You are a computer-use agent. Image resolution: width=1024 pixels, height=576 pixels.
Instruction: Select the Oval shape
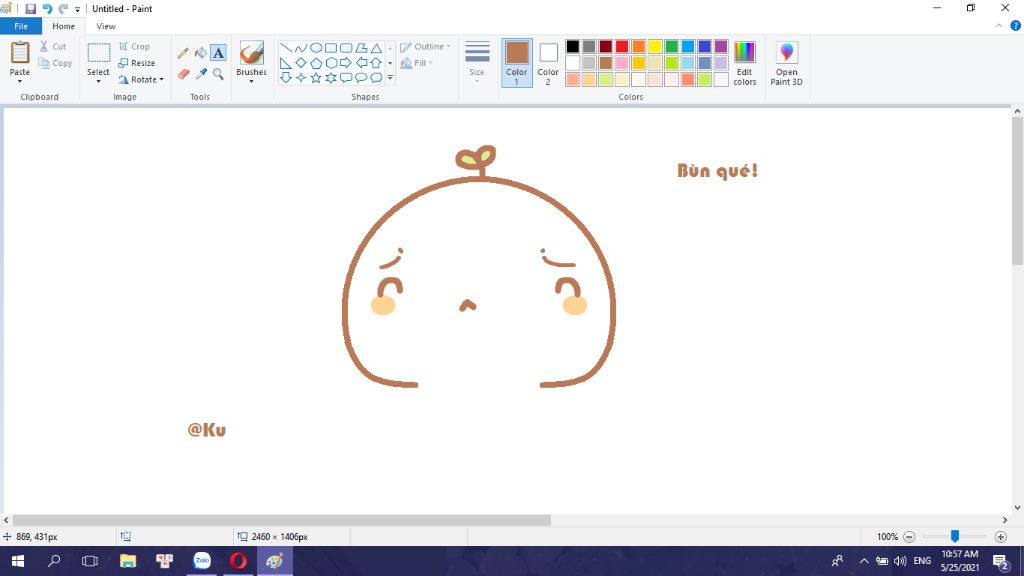(316, 48)
